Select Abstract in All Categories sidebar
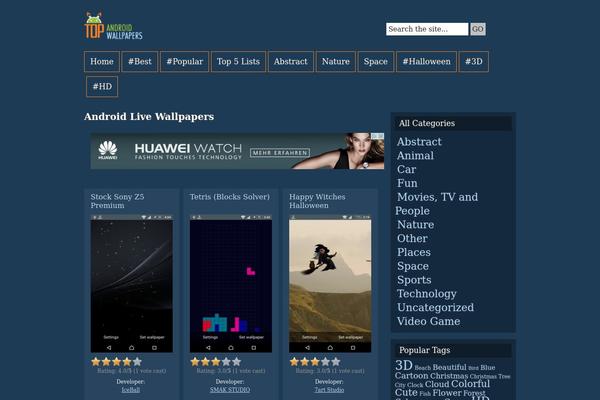The image size is (600, 400). 419,142
